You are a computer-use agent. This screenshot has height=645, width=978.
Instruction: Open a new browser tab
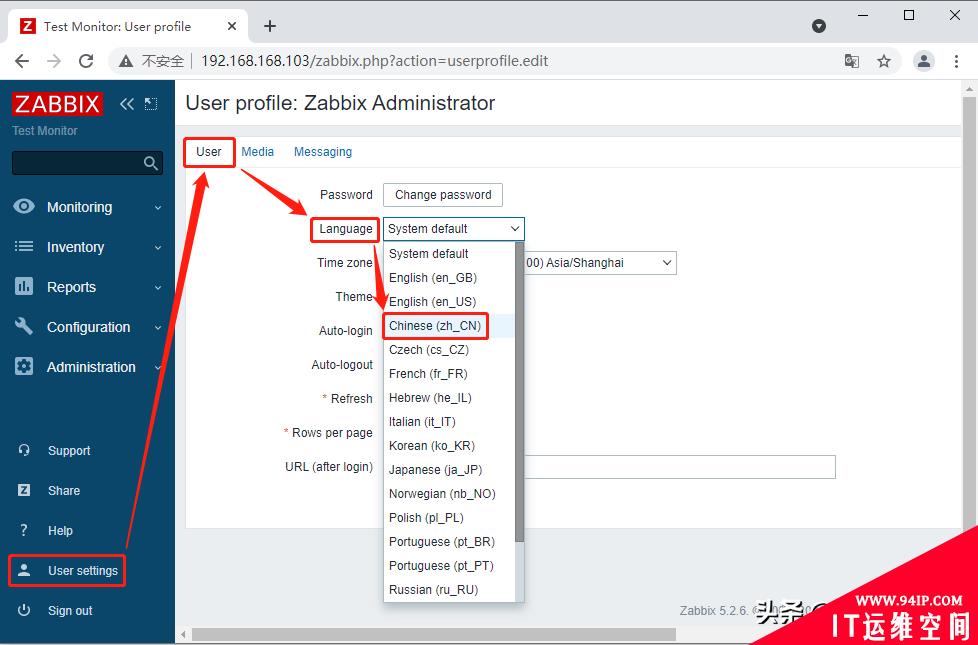(269, 26)
